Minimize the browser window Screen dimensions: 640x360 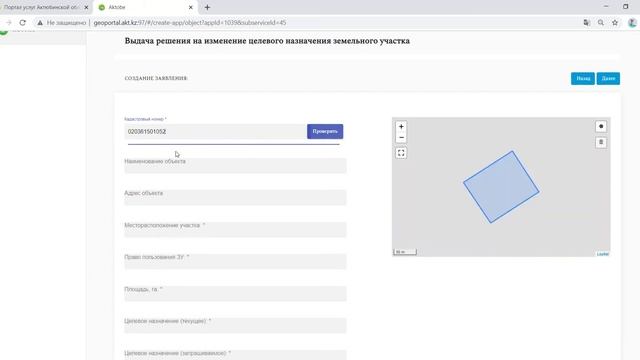[x=606, y=7]
